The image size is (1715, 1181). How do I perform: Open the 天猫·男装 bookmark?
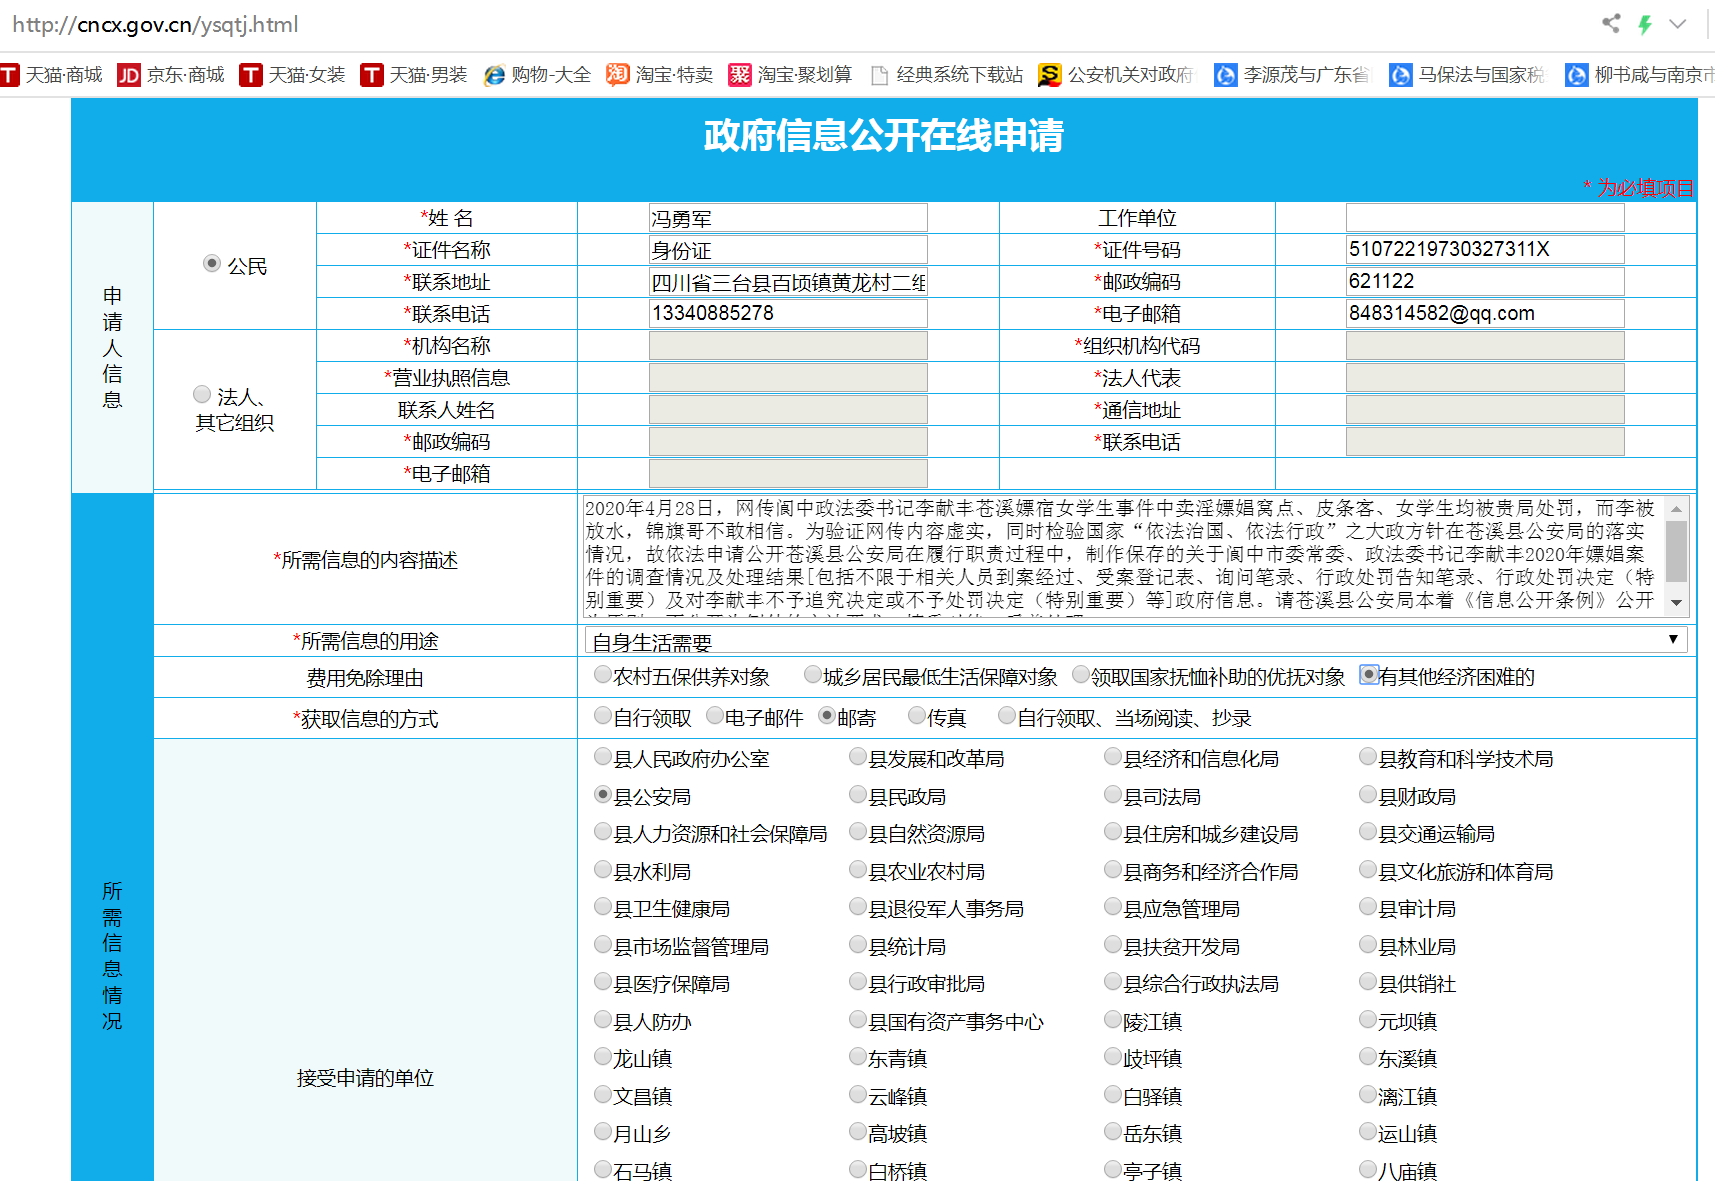pyautogui.click(x=414, y=75)
